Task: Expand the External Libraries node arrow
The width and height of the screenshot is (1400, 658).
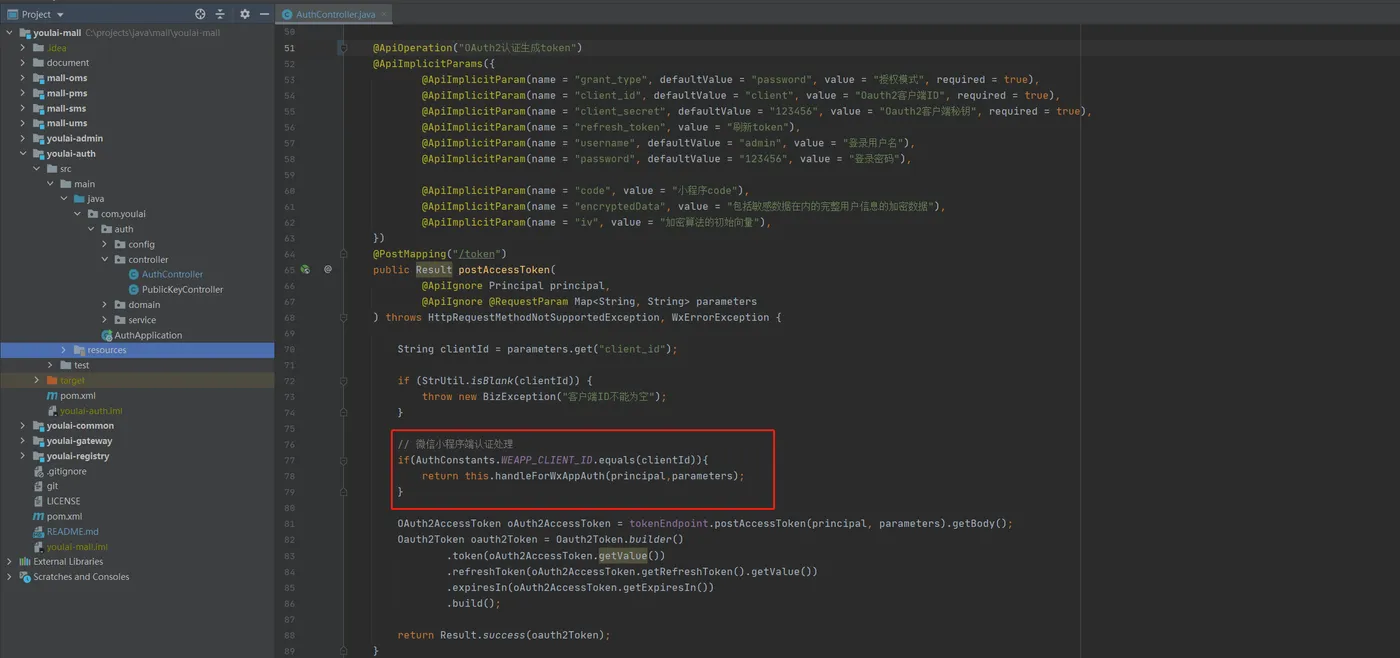Action: pos(10,562)
